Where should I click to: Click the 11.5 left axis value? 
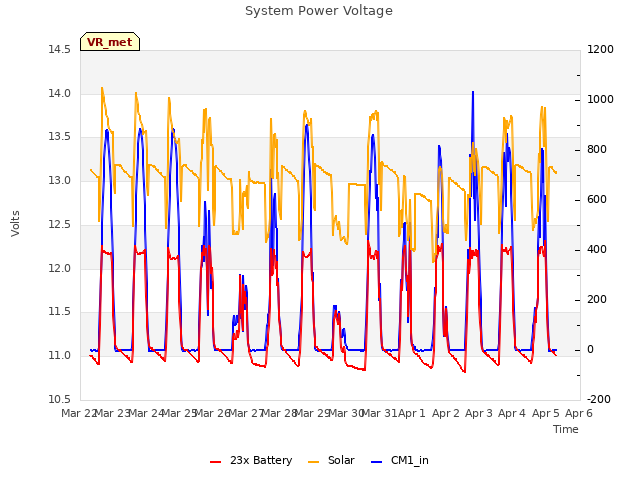tap(60, 312)
